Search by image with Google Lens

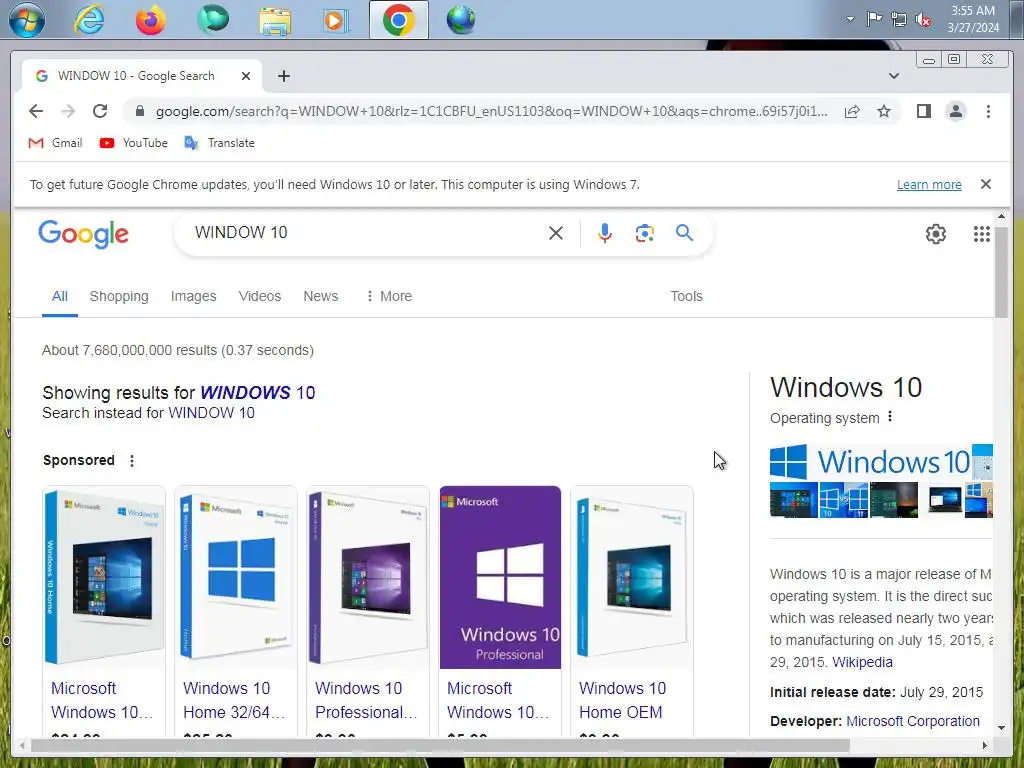[645, 233]
